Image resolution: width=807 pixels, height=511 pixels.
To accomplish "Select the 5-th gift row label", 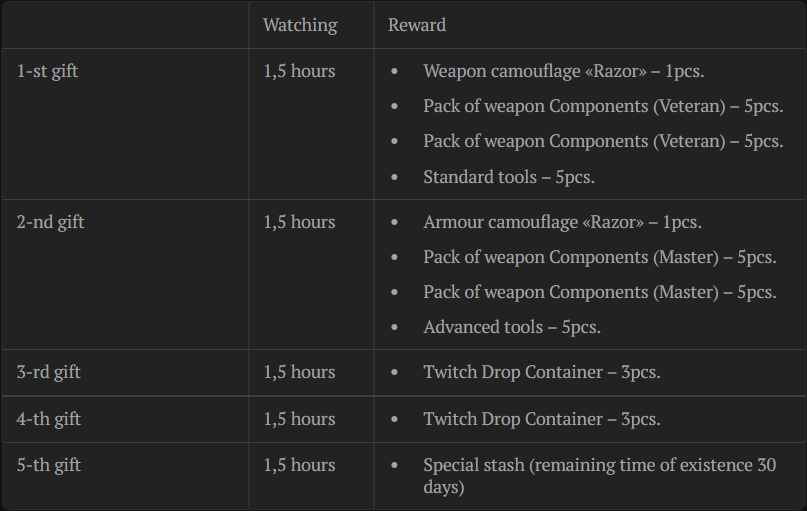I will tap(48, 465).
